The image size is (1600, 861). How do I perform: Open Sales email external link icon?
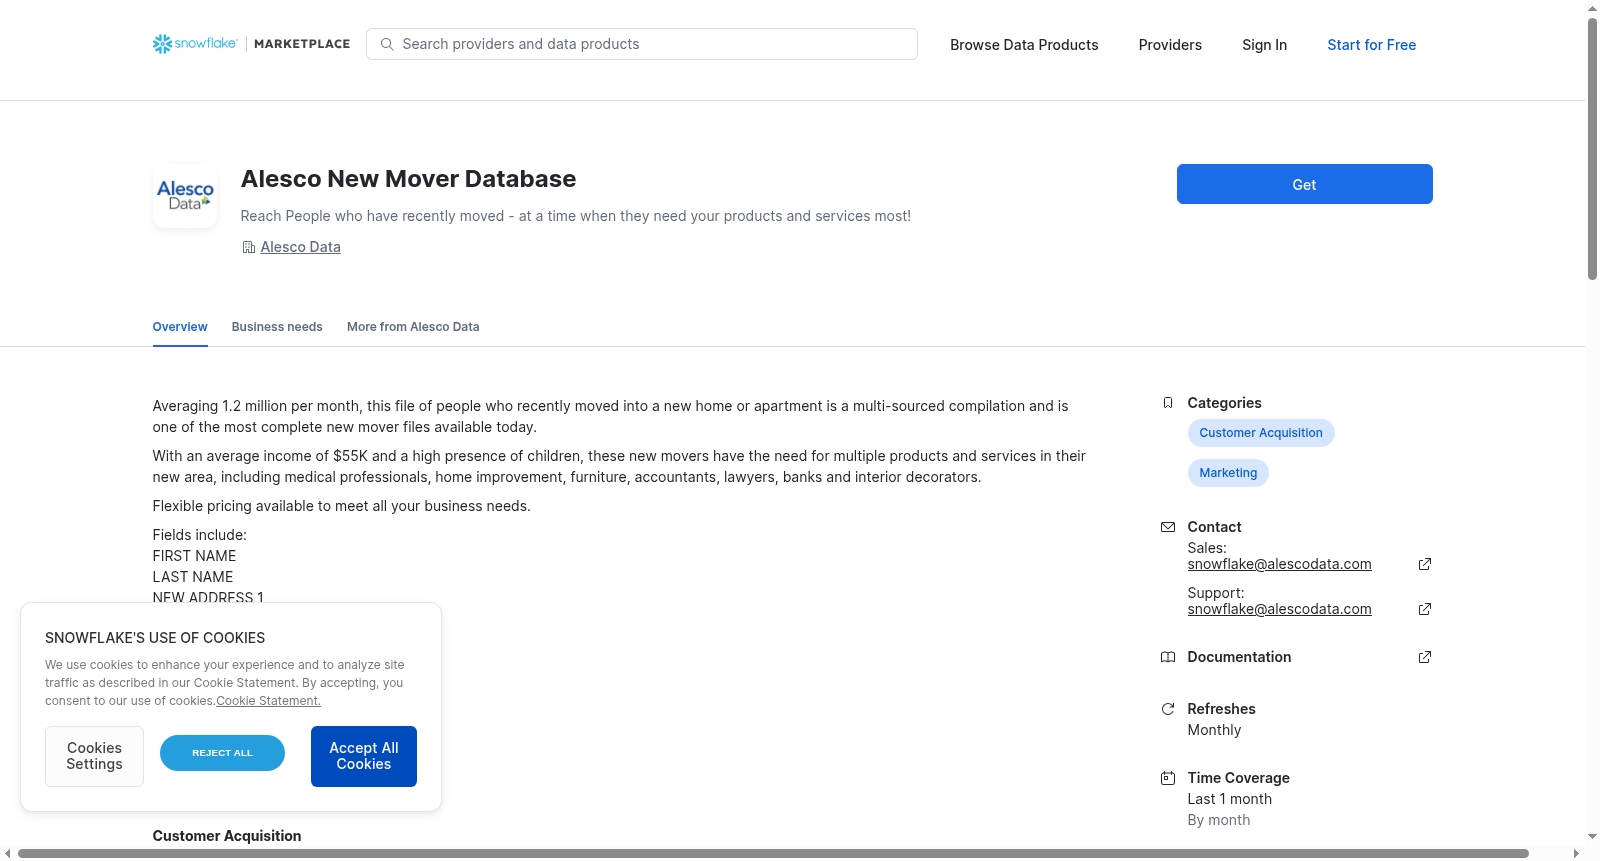(1425, 564)
